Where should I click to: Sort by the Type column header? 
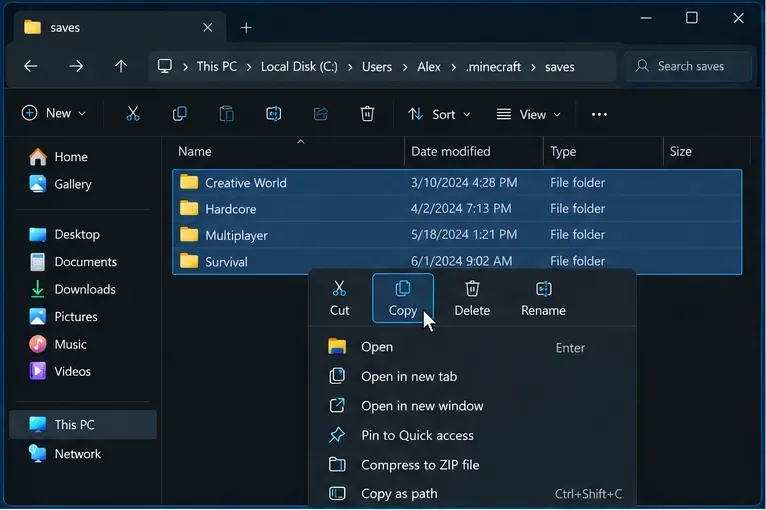pyautogui.click(x=603, y=151)
